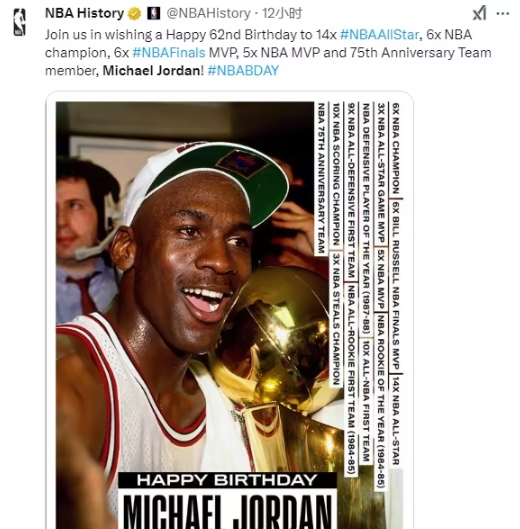Click the NBA affiliation logo badge

point(154,13)
